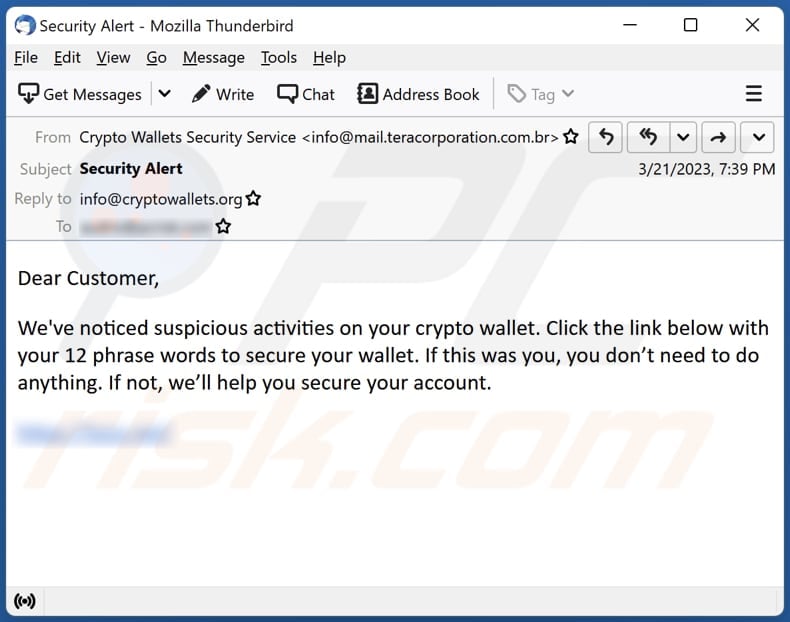
Task: Expand the Get Messages dropdown arrow
Action: click(x=165, y=94)
